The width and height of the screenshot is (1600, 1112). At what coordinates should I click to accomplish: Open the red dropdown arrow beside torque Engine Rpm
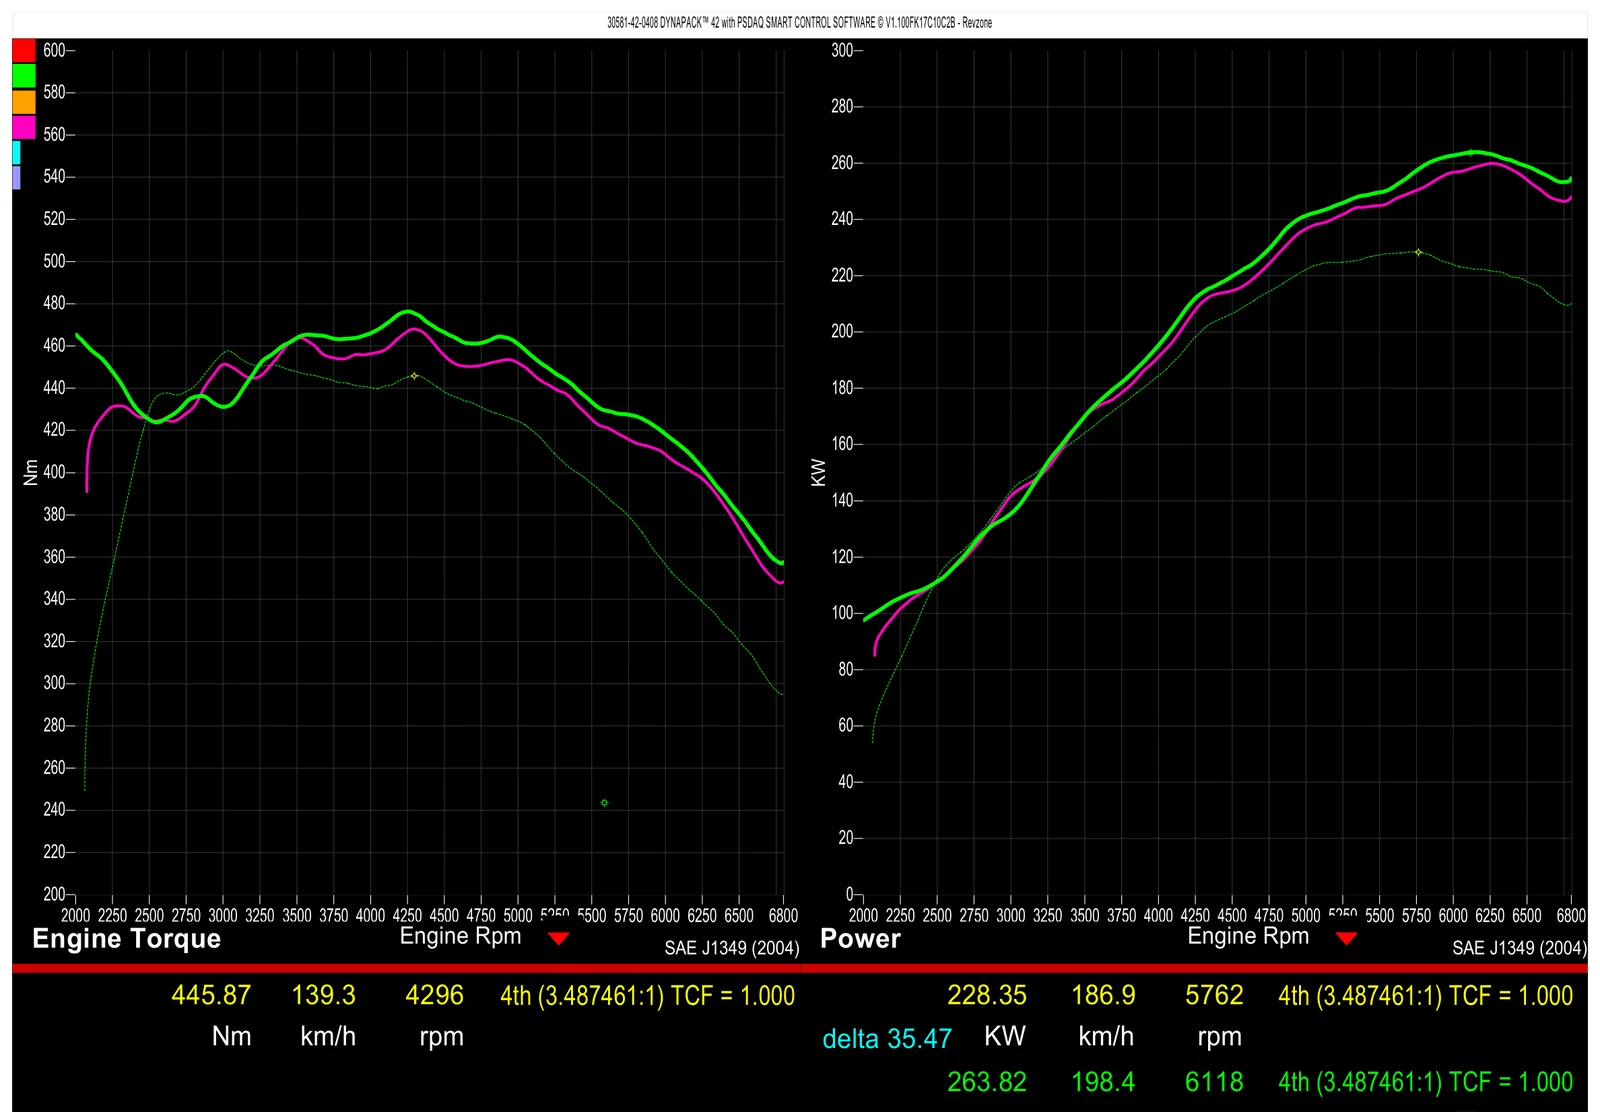[x=559, y=938]
